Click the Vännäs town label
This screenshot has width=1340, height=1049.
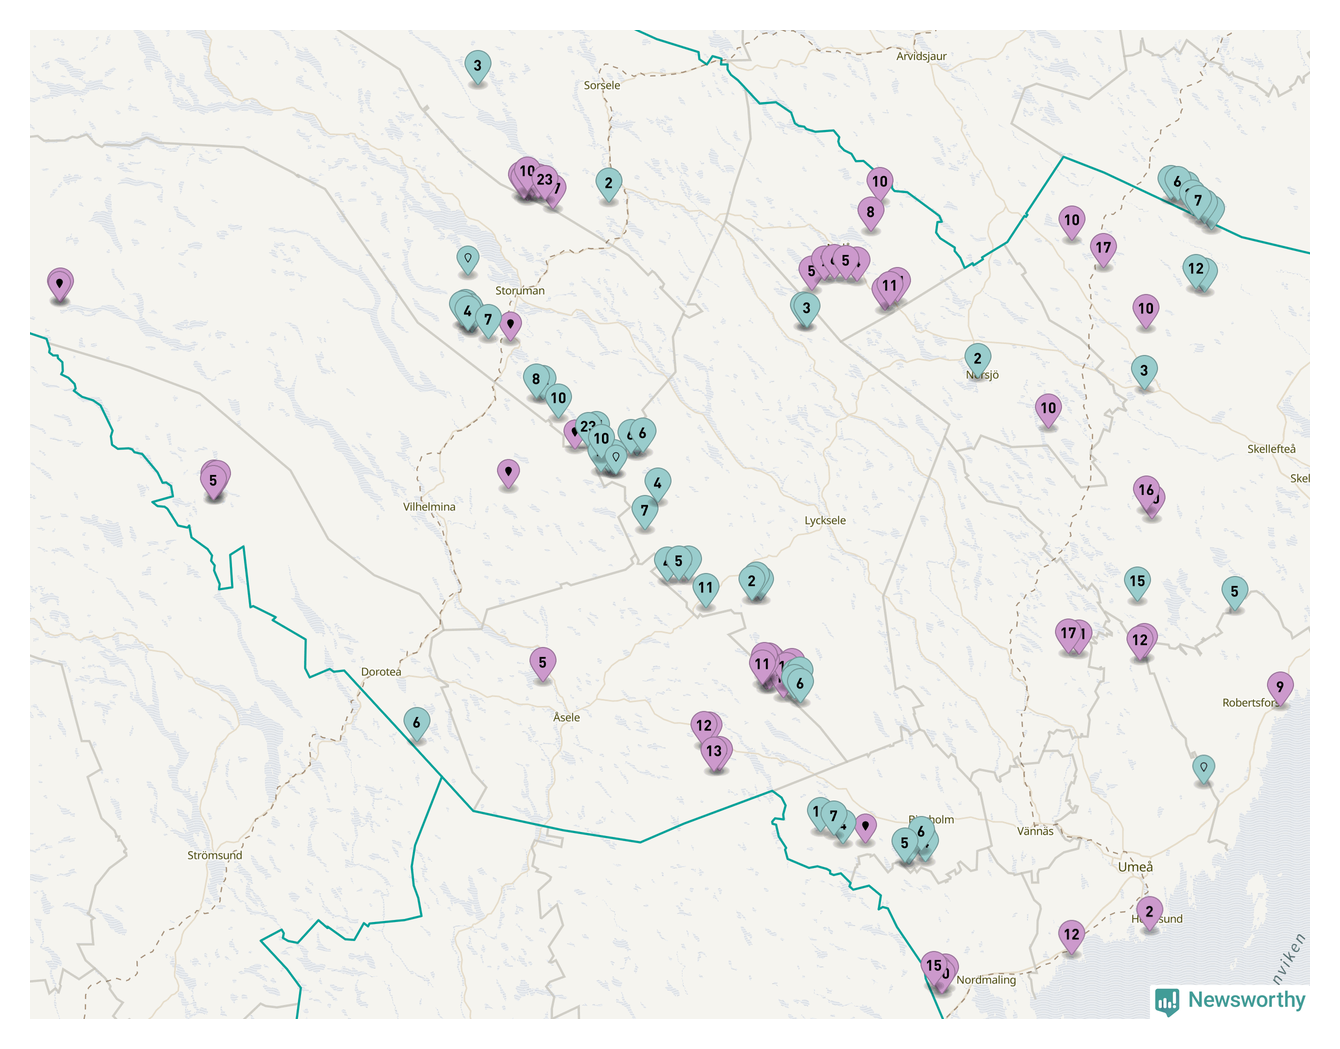click(x=1035, y=831)
